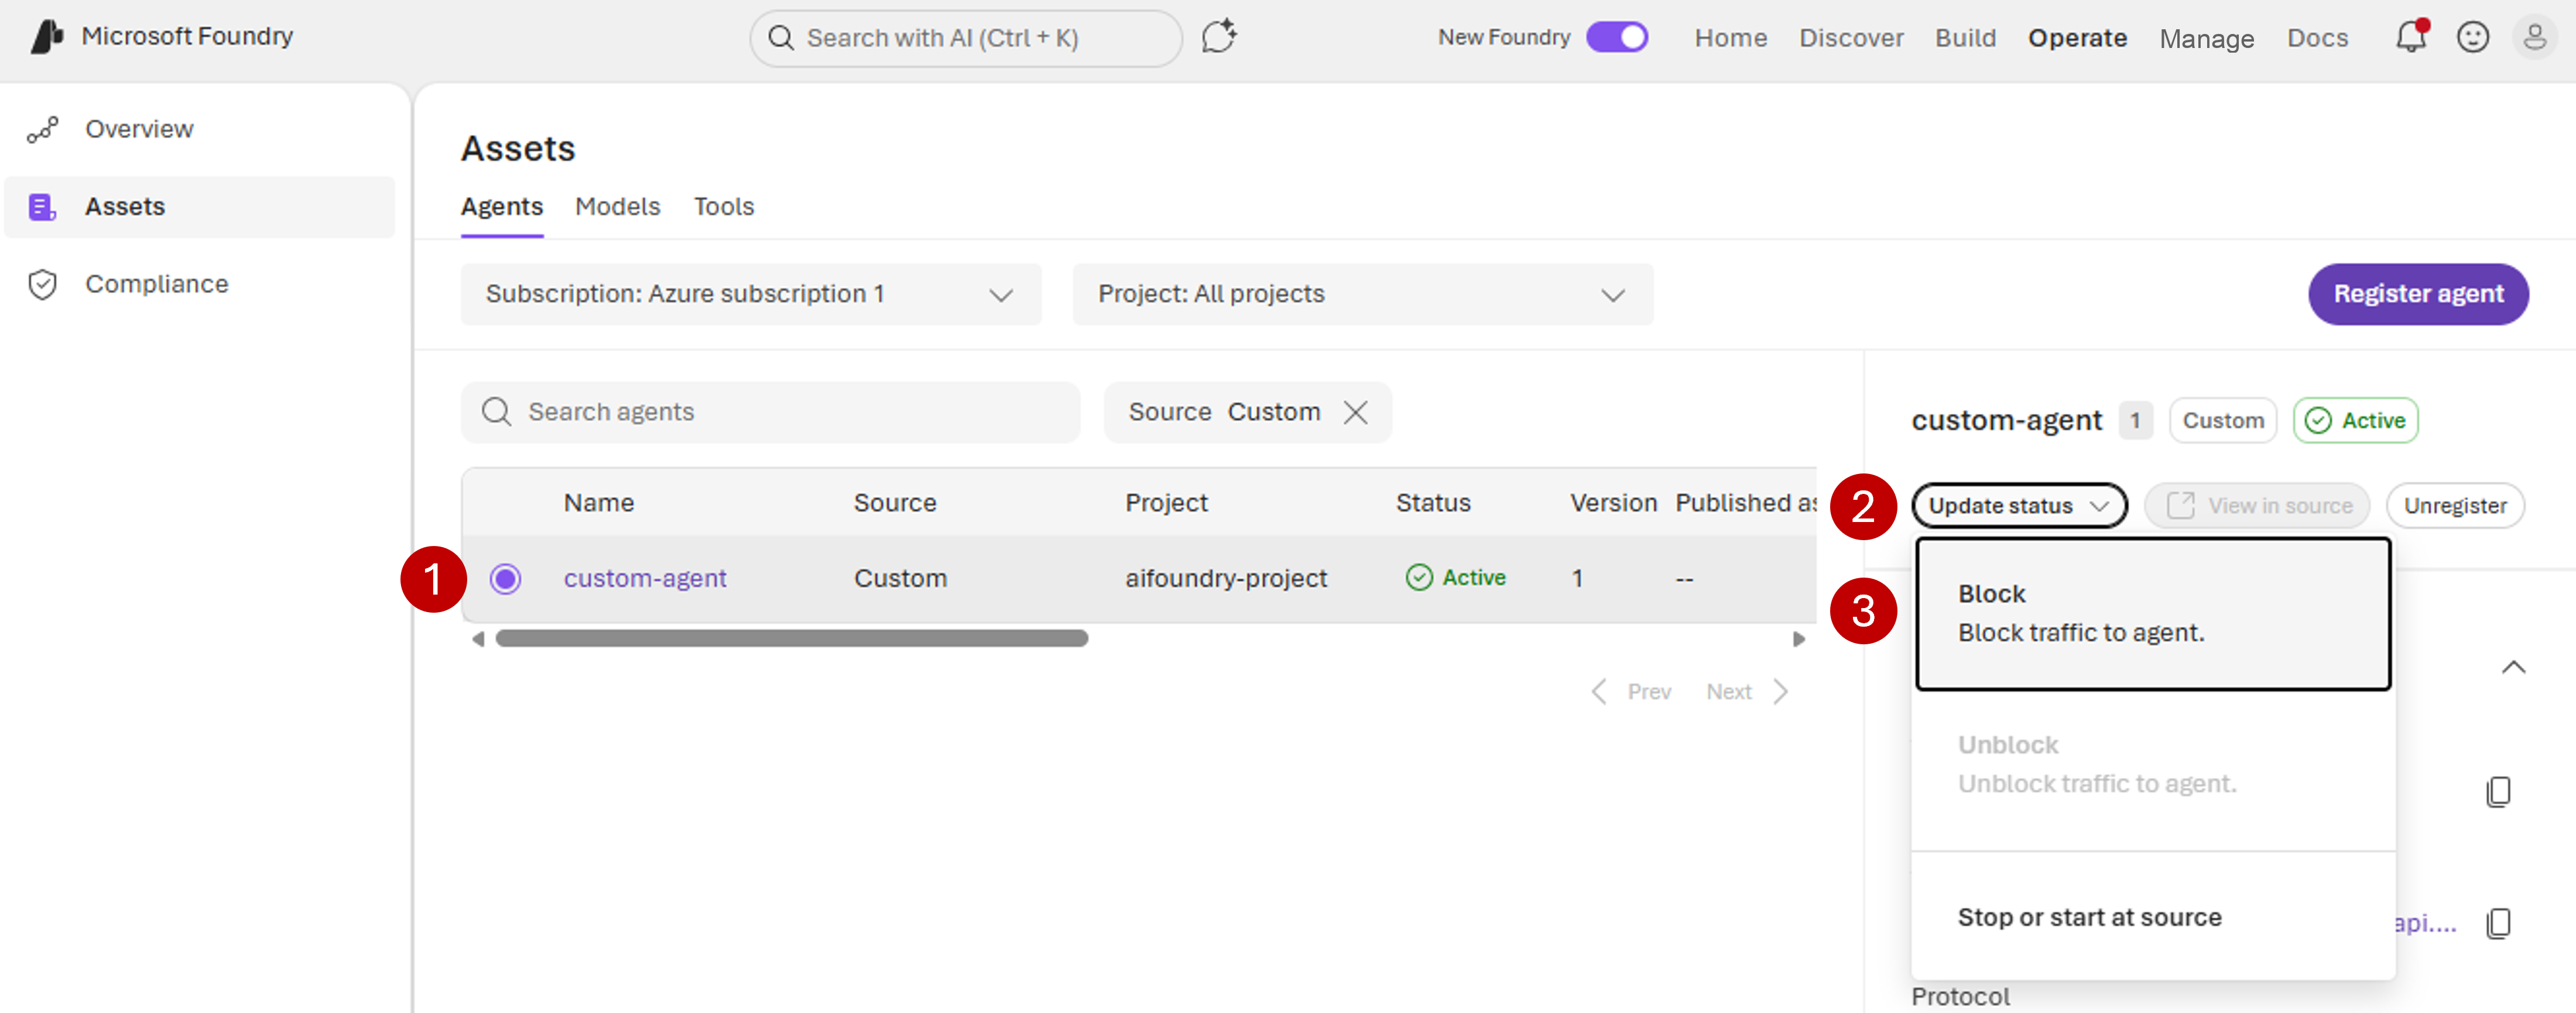The width and height of the screenshot is (2576, 1013).
Task: Open Overview in the sidebar
Action: (x=200, y=129)
